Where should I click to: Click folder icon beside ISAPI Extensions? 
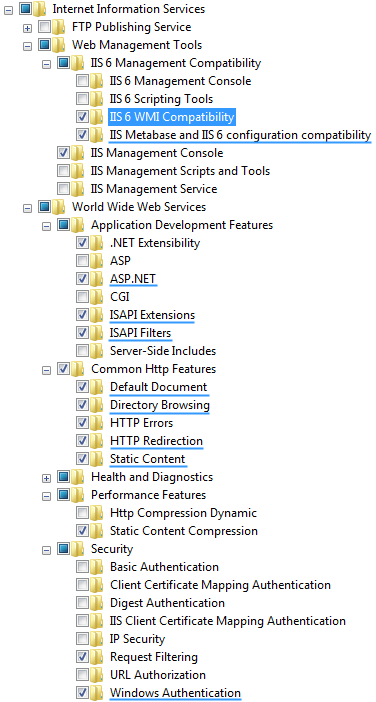coord(97,315)
